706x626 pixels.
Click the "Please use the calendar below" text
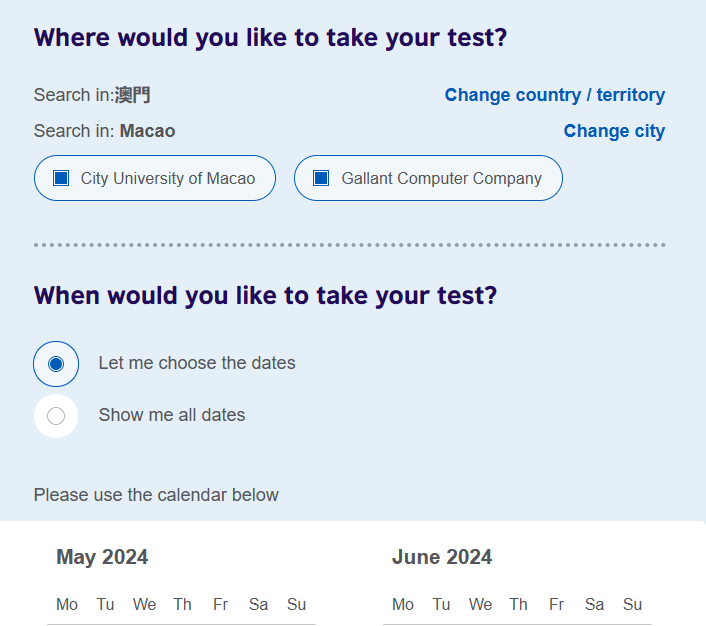click(x=156, y=495)
